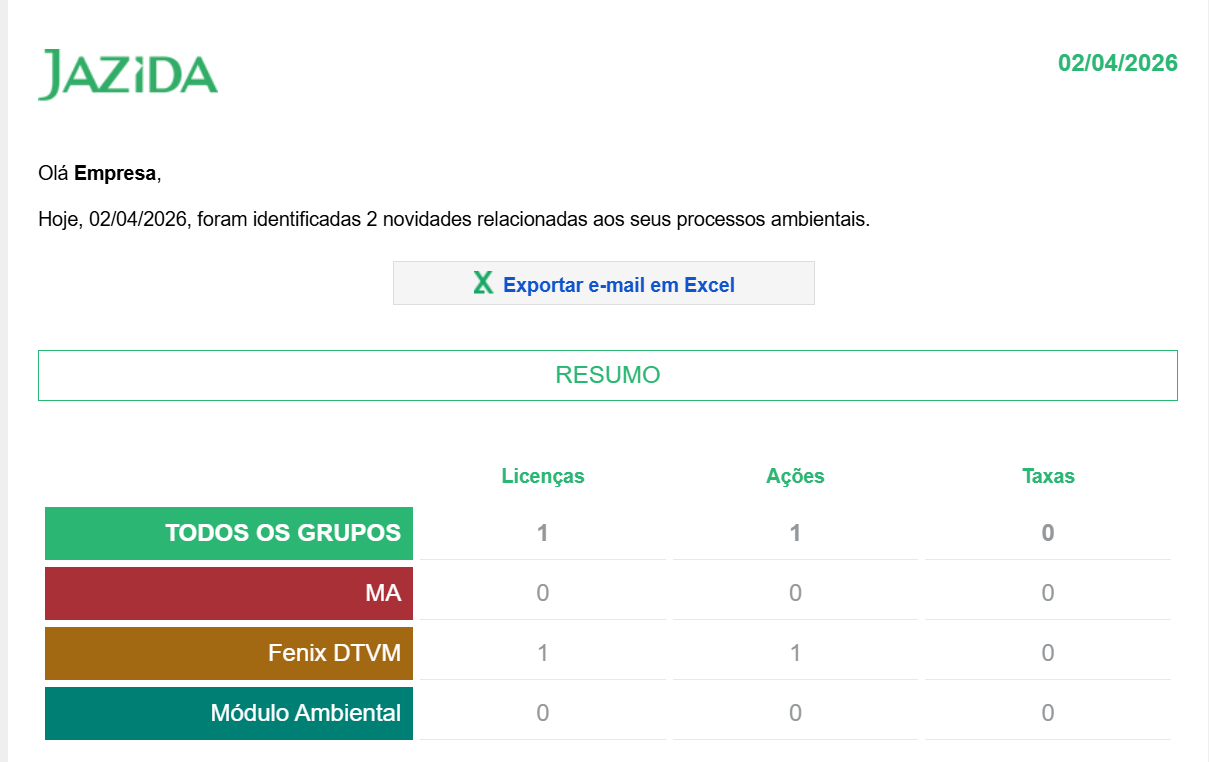Click the Taxas count for TODOS OS GRUPOS
1209x762 pixels.
(x=1047, y=533)
